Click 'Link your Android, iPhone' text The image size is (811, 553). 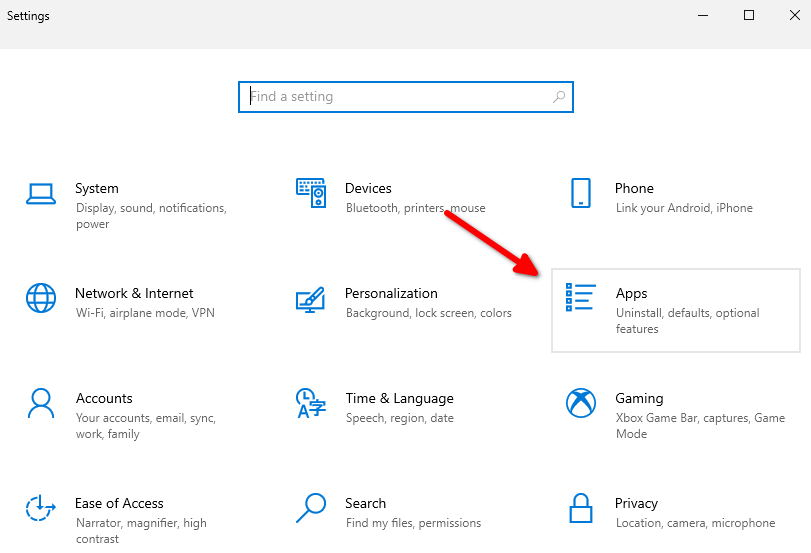click(684, 208)
